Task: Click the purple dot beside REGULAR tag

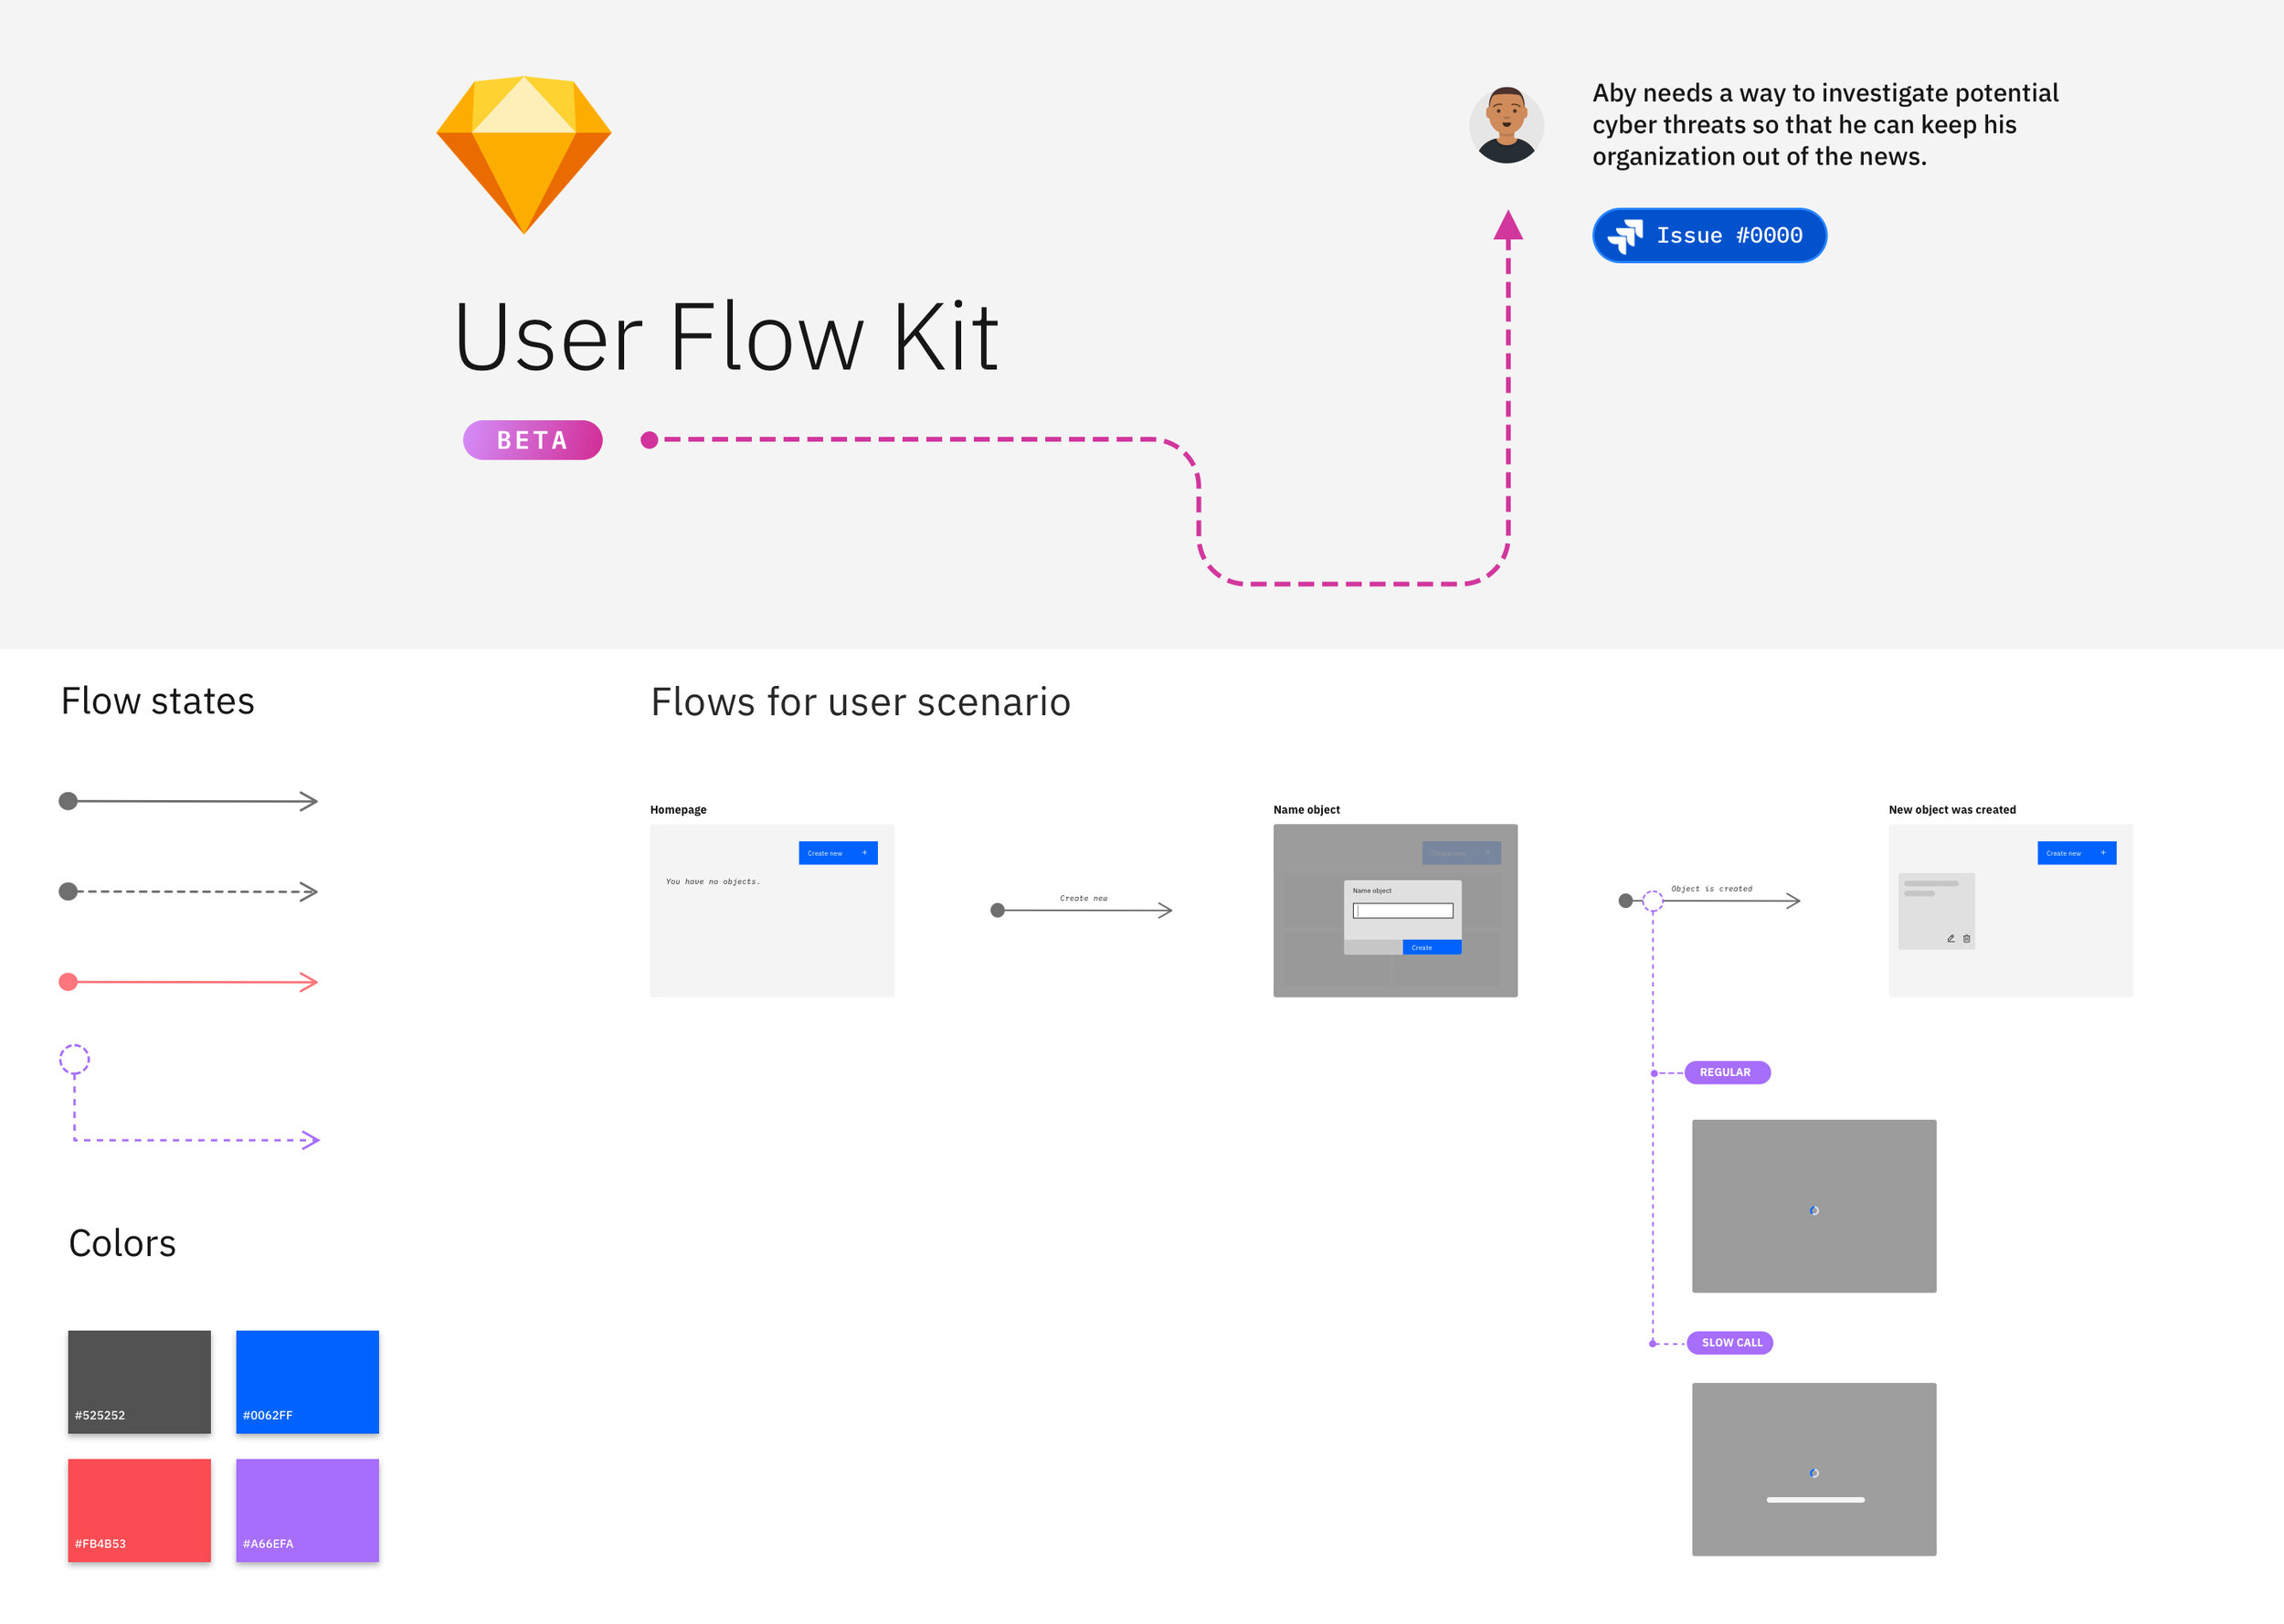Action: [x=1654, y=1073]
